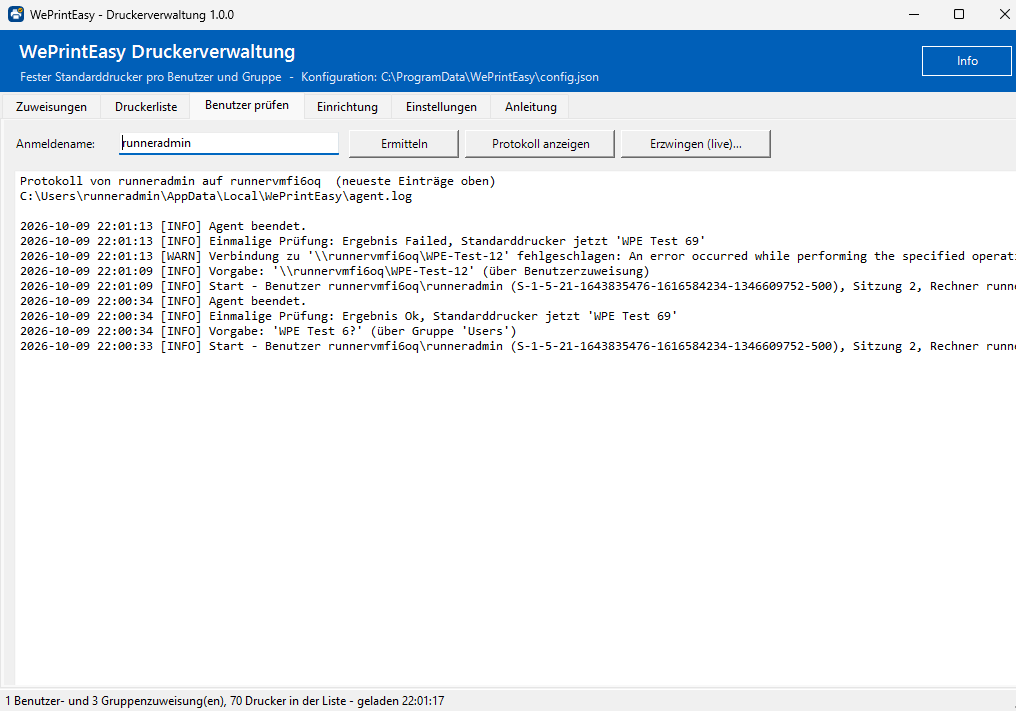This screenshot has height=711, width=1016.
Task: Show the Anleitung tab
Action: pyautogui.click(x=531, y=107)
